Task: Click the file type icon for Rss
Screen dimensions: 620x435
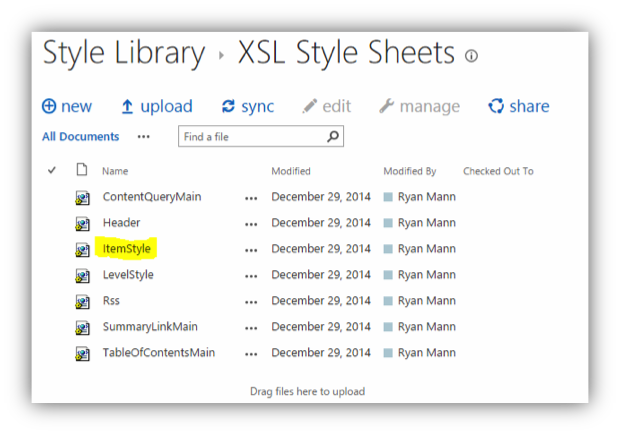Action: [x=82, y=302]
